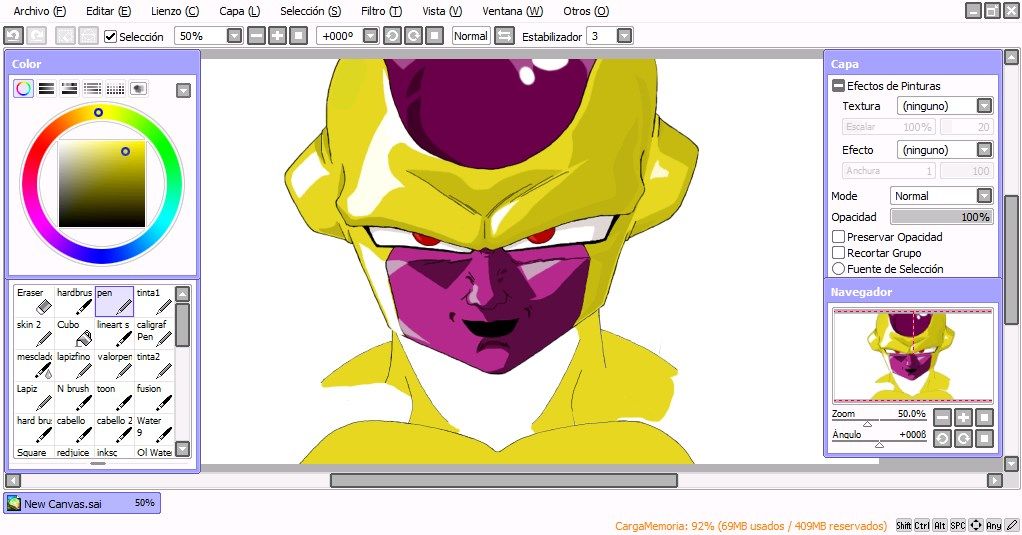Select the fusion brush tool
1022x535 pixels.
pos(154,397)
